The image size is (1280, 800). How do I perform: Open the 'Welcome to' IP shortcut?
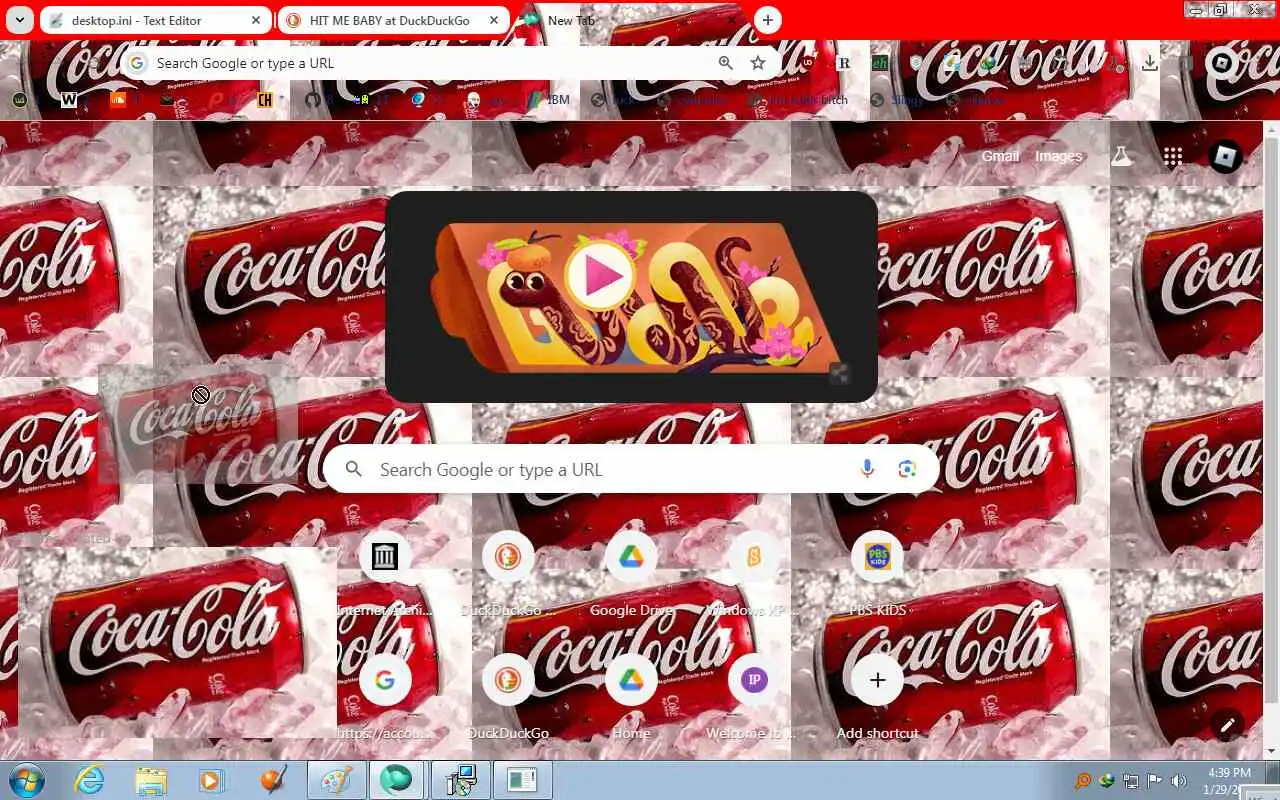(x=754, y=698)
